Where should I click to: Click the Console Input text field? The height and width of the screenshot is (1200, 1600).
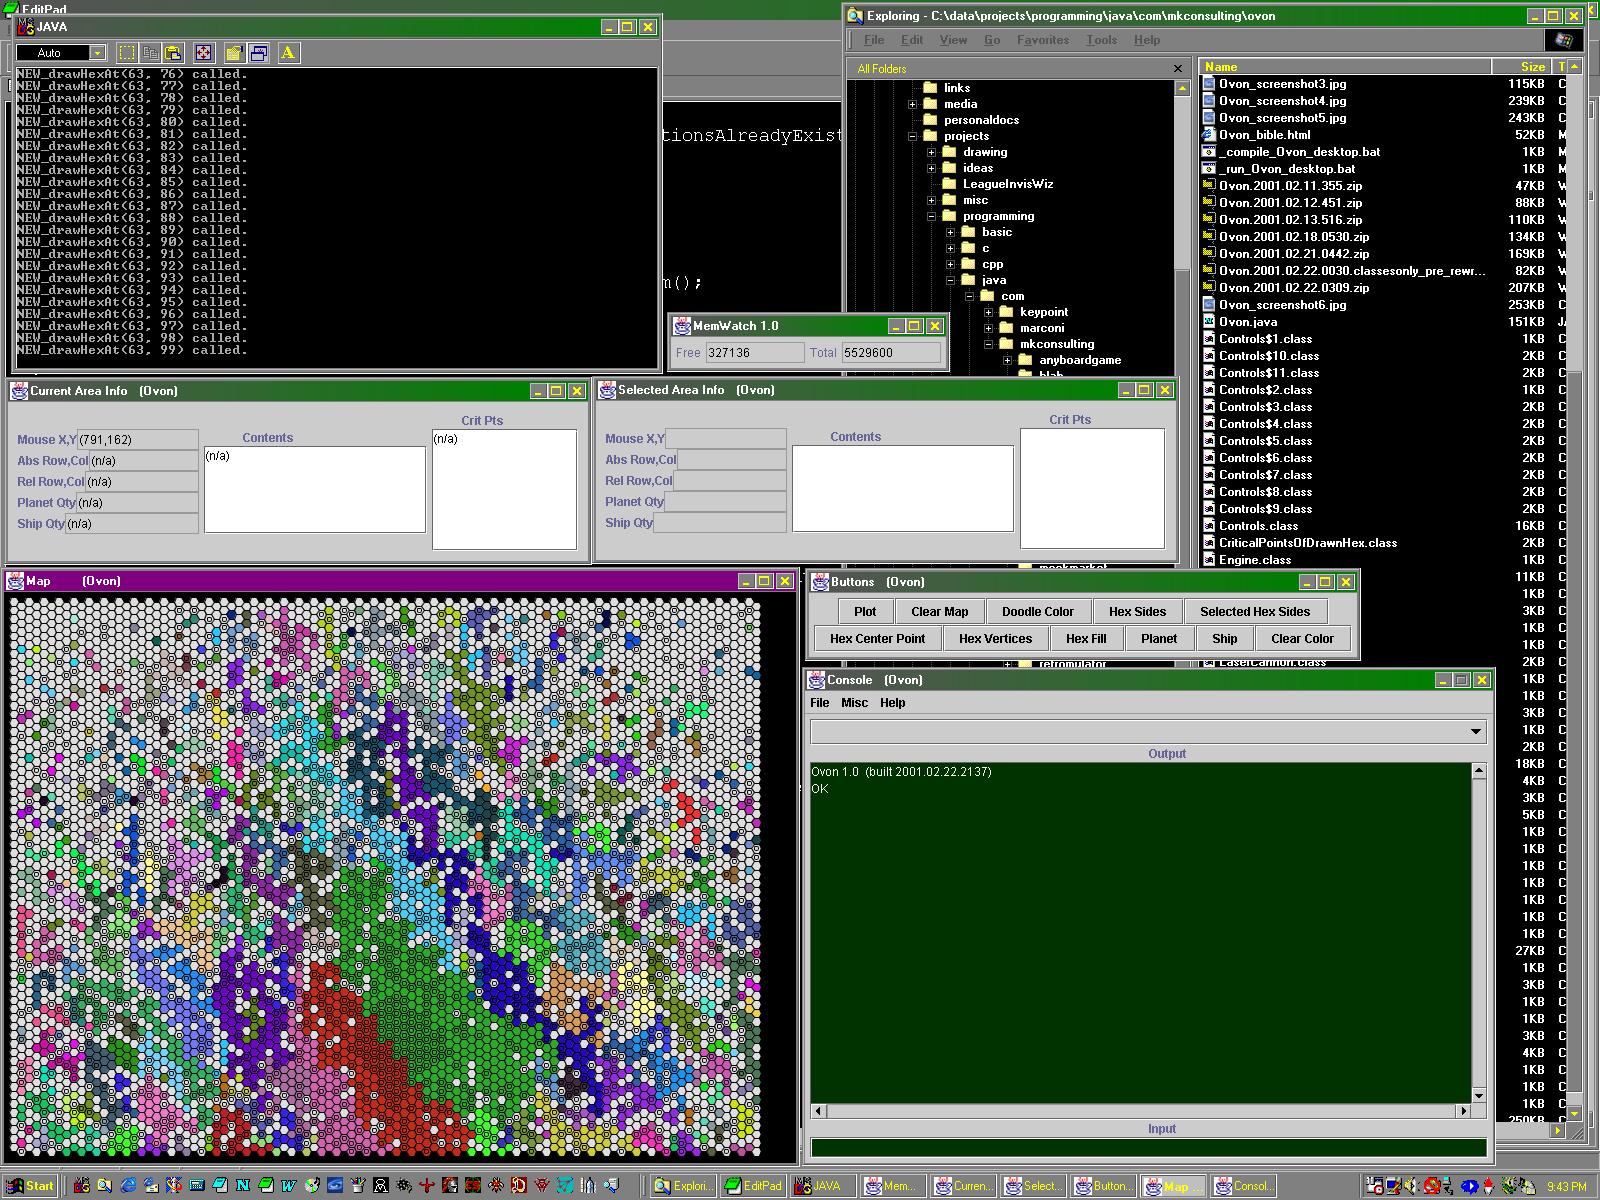click(1147, 1148)
